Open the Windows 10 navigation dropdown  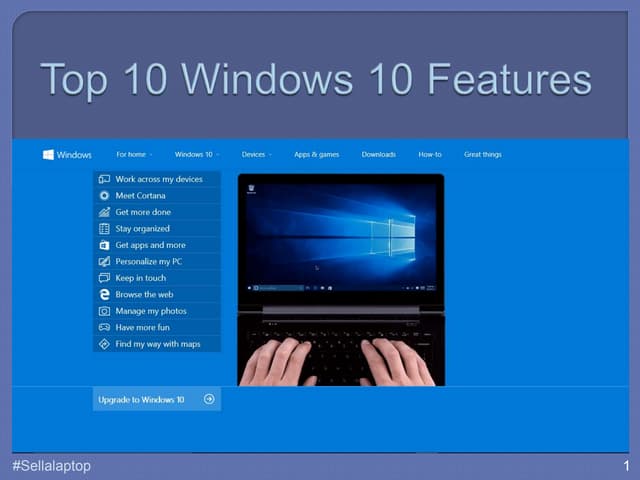(196, 155)
